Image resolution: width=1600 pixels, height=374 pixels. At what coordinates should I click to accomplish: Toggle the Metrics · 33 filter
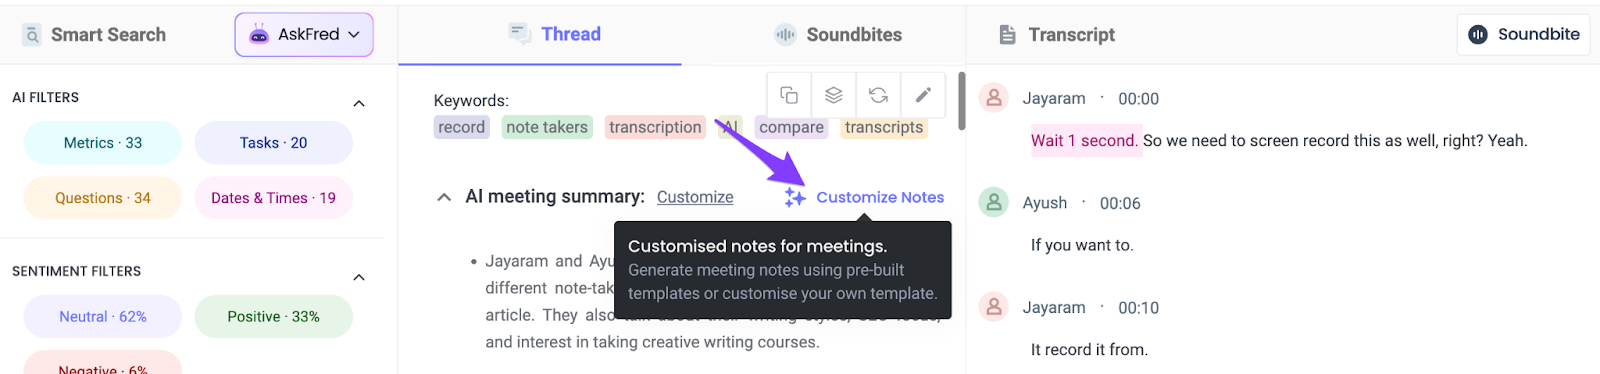[x=103, y=143]
